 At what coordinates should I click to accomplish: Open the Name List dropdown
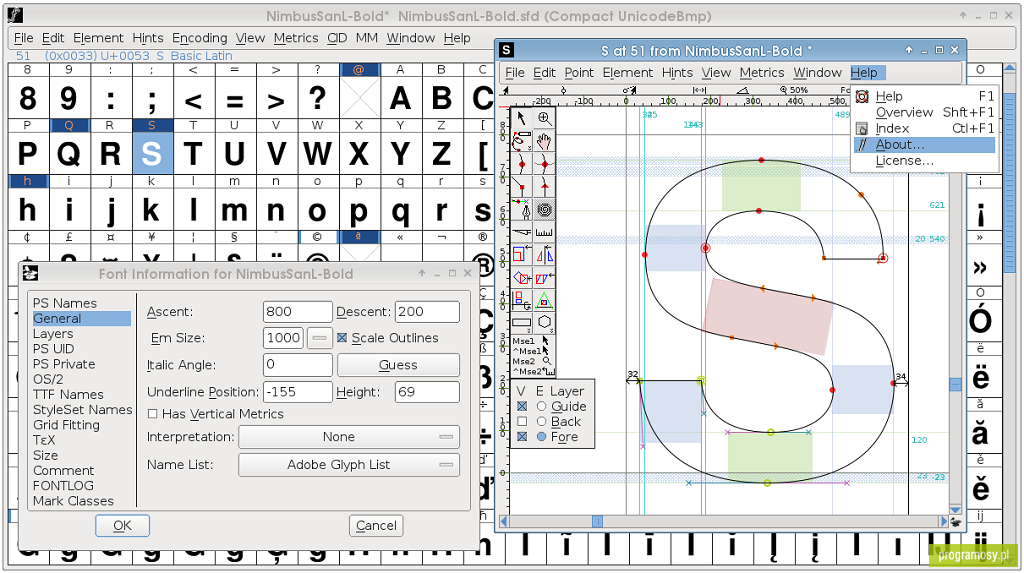349,465
